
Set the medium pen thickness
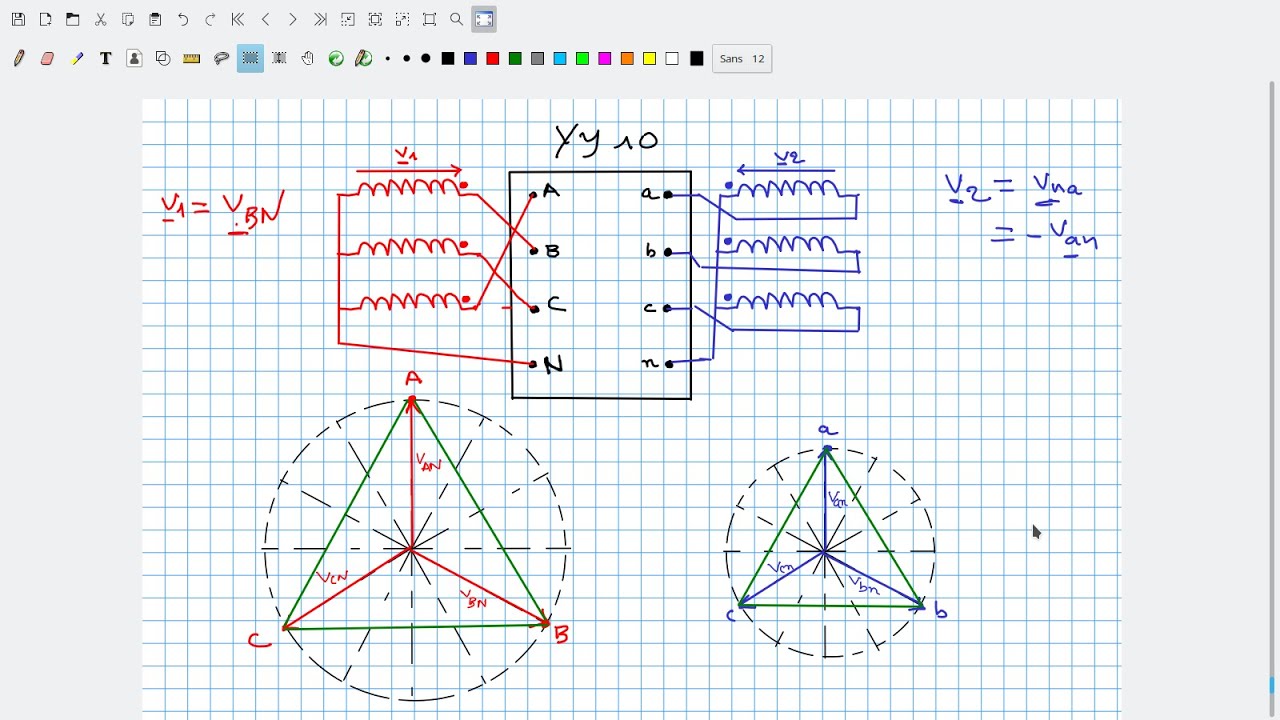pos(406,59)
